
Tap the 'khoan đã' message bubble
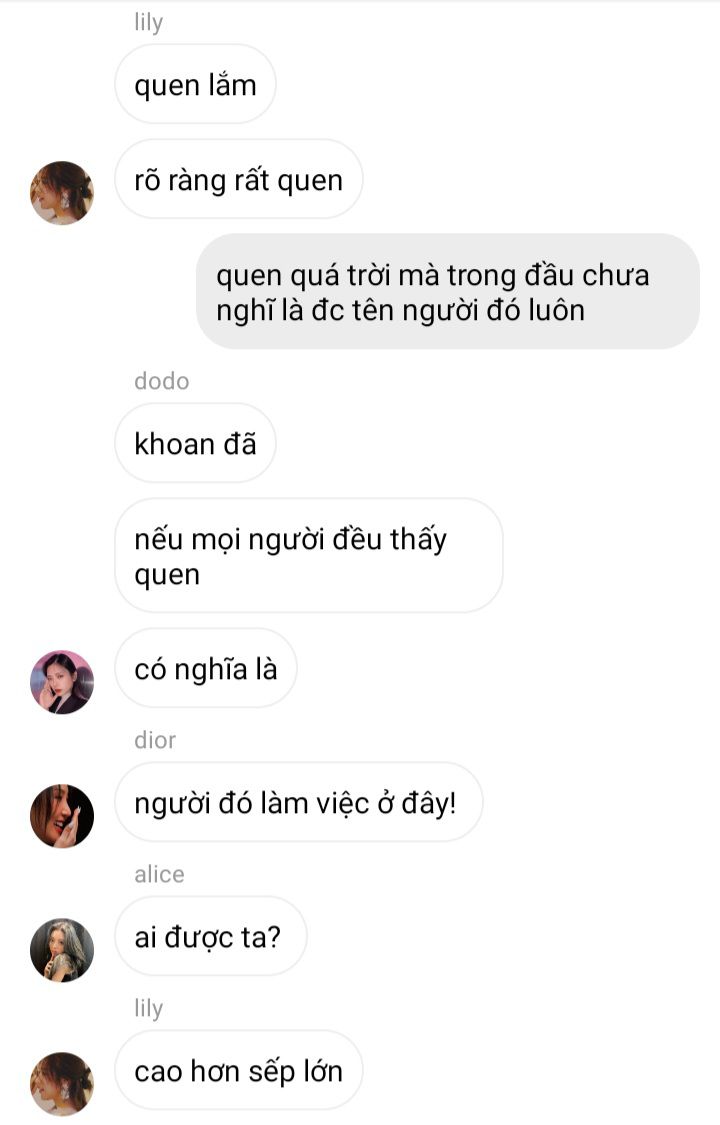[195, 443]
